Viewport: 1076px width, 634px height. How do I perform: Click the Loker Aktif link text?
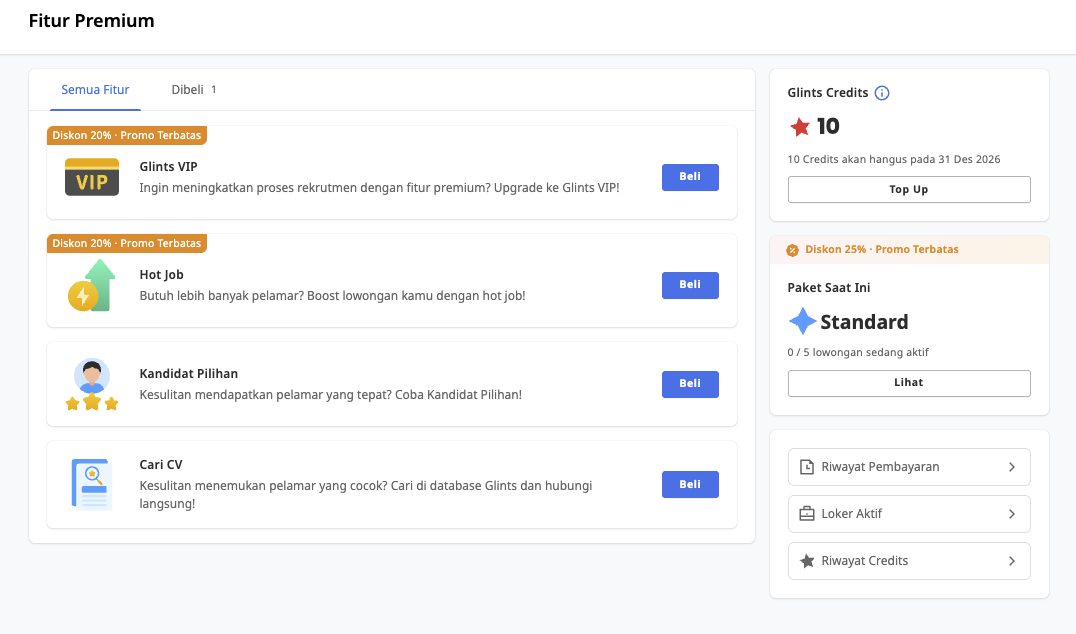pyautogui.click(x=852, y=513)
